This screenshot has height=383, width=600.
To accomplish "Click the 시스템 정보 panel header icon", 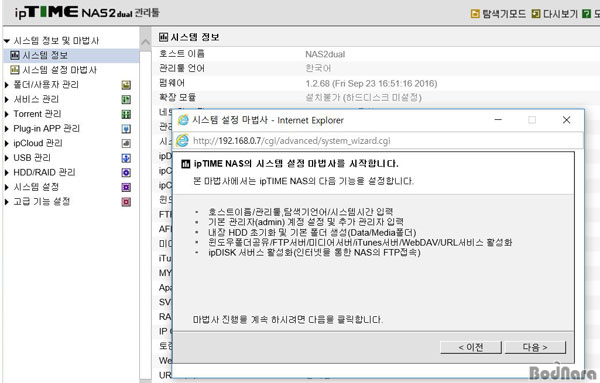I will (x=163, y=37).
